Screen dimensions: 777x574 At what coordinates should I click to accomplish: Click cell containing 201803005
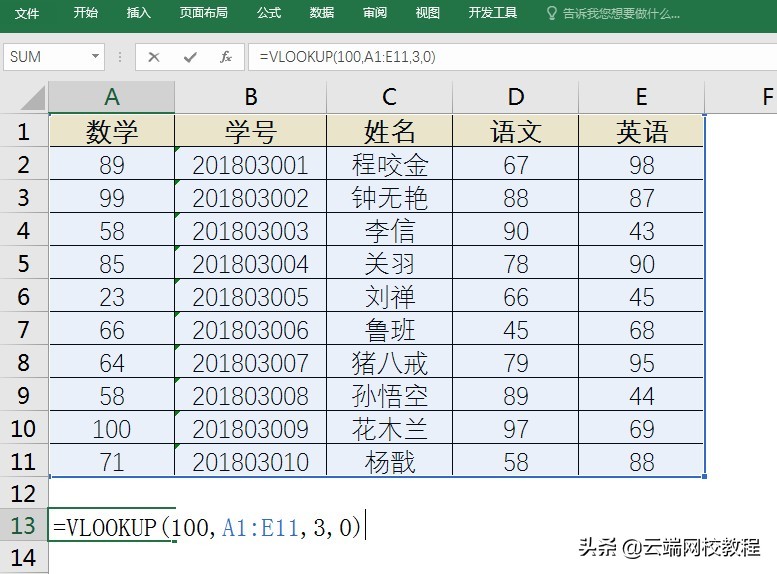pyautogui.click(x=251, y=296)
